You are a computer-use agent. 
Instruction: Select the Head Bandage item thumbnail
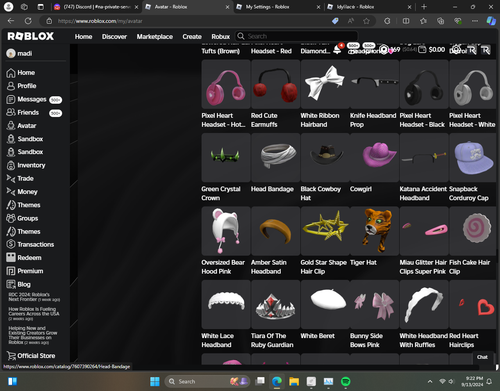pos(275,158)
